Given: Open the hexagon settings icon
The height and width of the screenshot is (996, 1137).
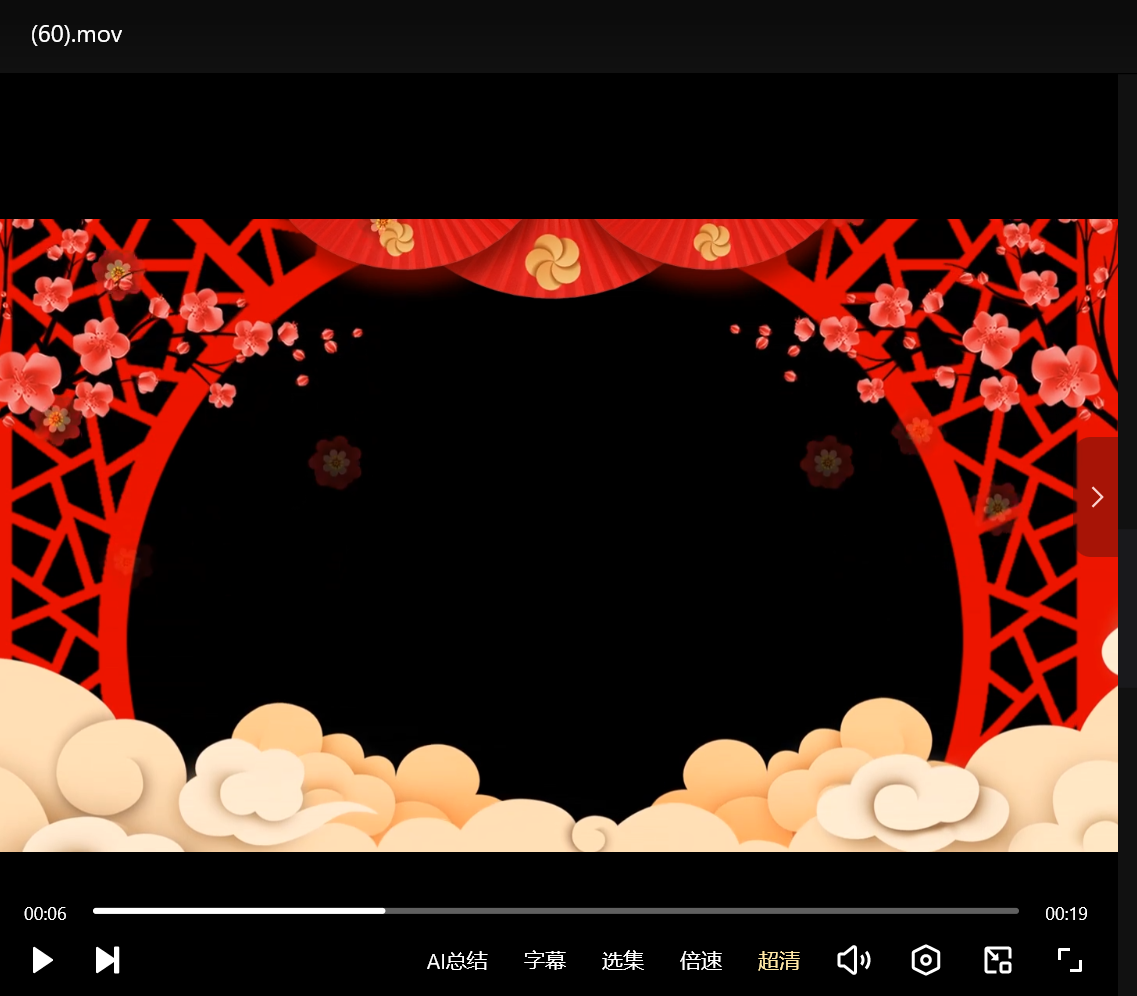Looking at the screenshot, I should click(x=926, y=960).
